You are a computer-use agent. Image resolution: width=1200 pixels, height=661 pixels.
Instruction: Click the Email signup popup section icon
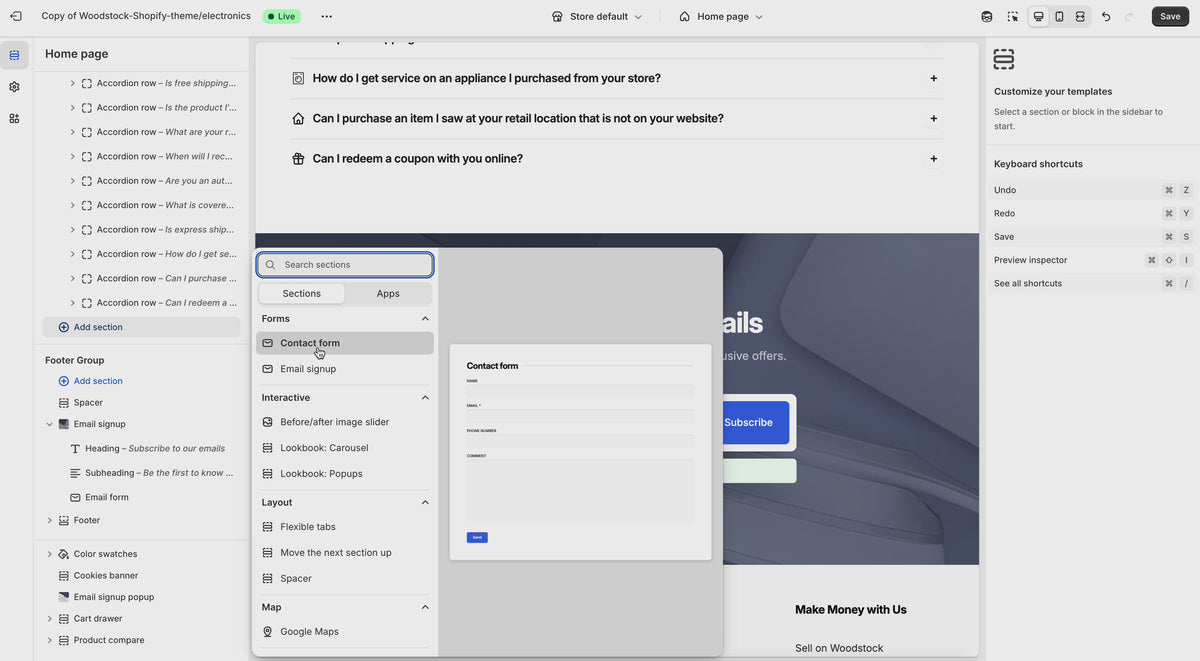pyautogui.click(x=64, y=597)
